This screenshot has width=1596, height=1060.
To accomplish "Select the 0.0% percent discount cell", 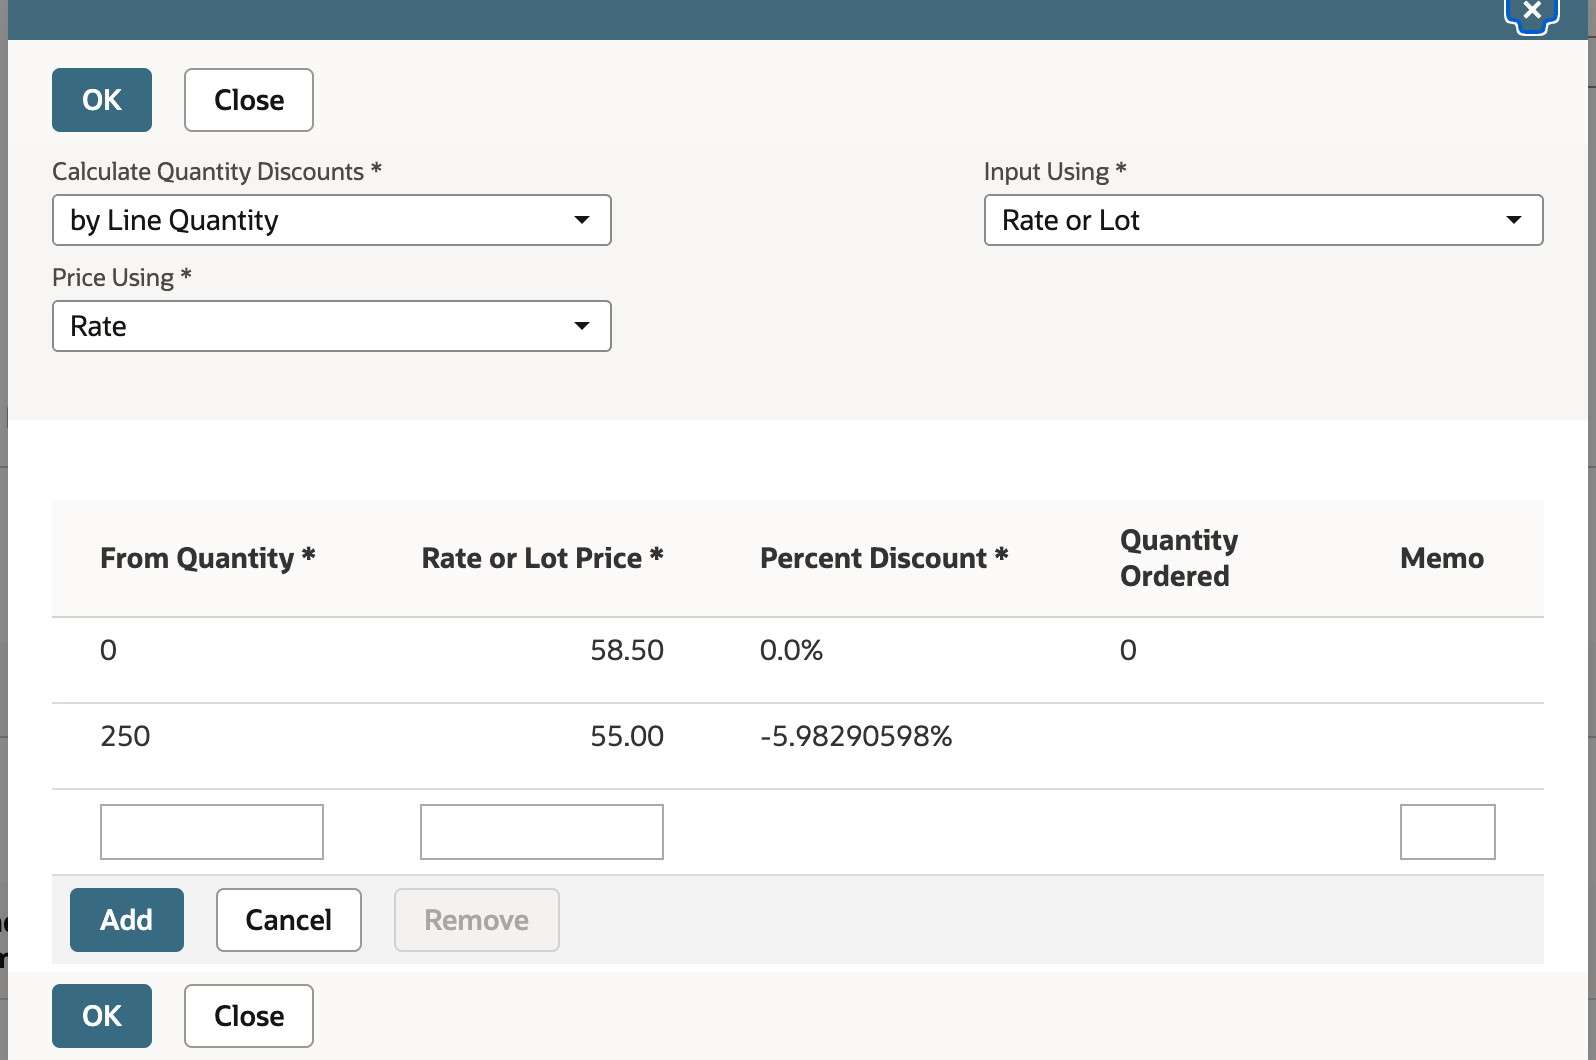I will (x=791, y=650).
